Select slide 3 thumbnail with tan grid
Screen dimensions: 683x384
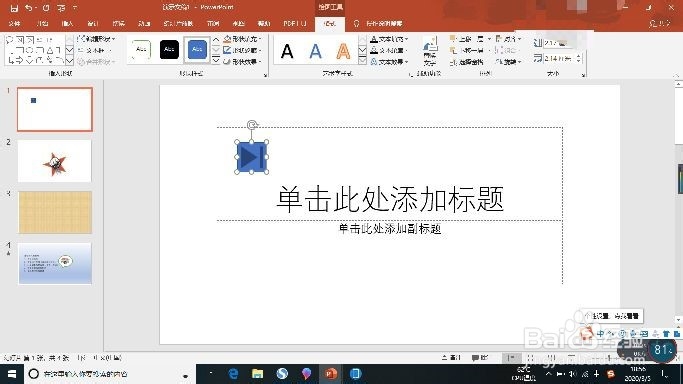point(55,212)
